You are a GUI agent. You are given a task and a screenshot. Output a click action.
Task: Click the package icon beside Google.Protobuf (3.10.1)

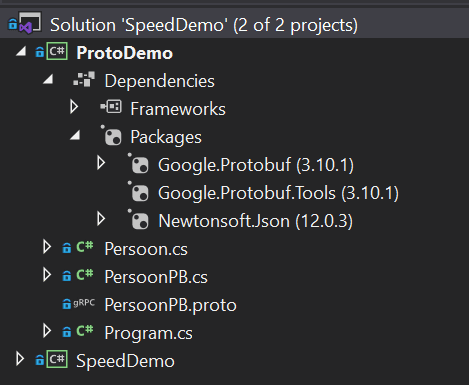tap(139, 163)
